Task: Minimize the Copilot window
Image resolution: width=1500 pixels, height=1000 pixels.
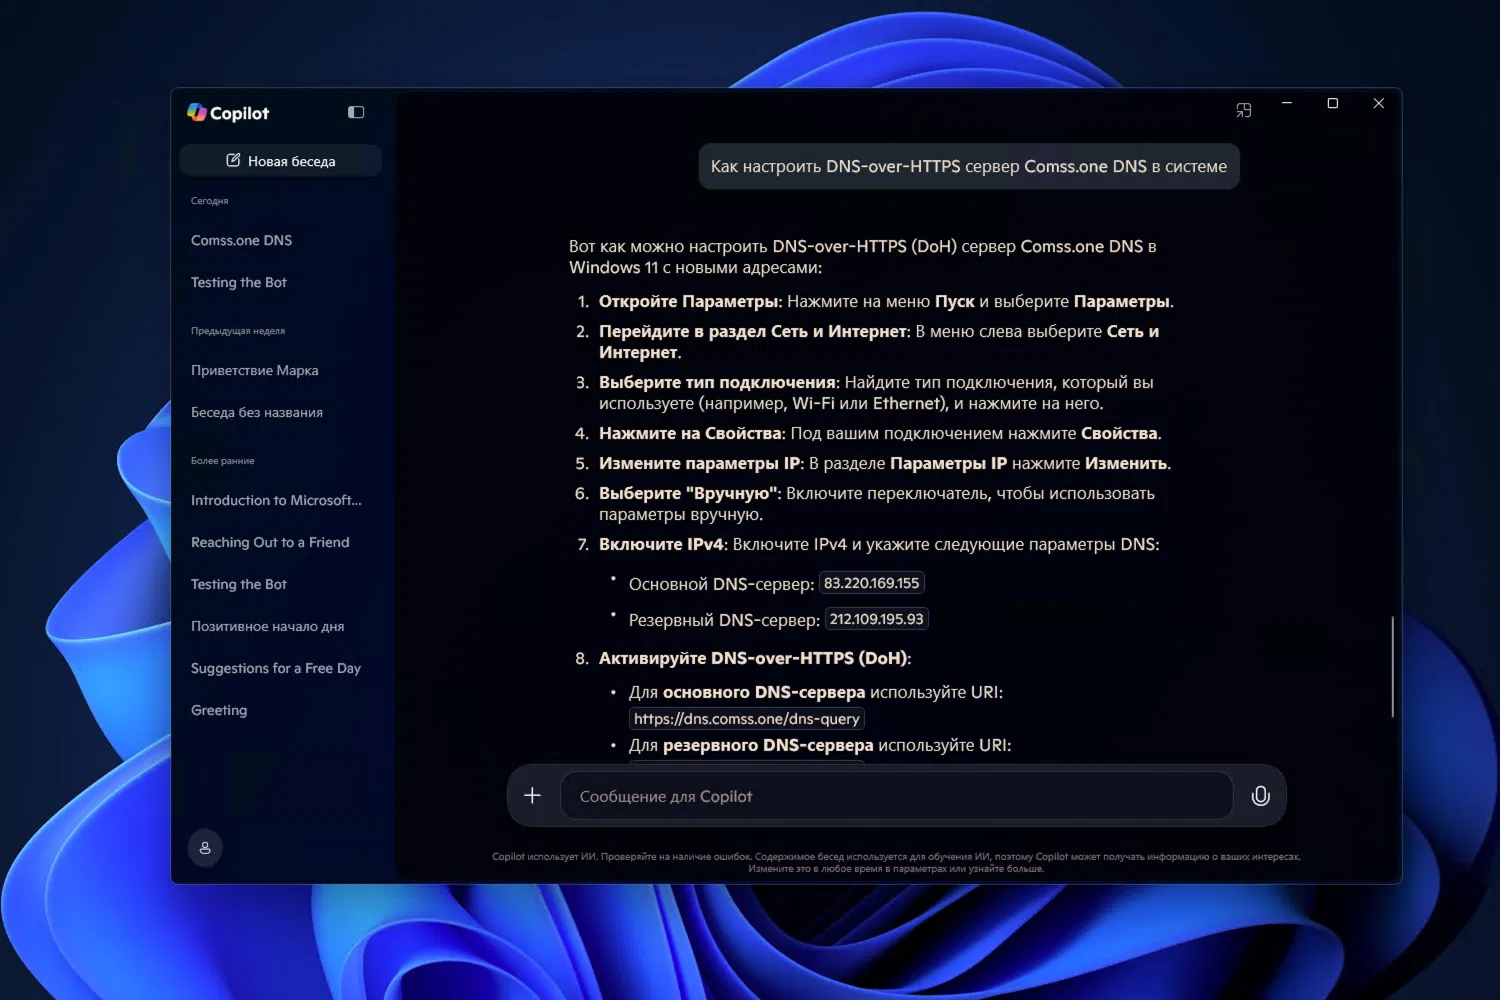Action: 1287,103
